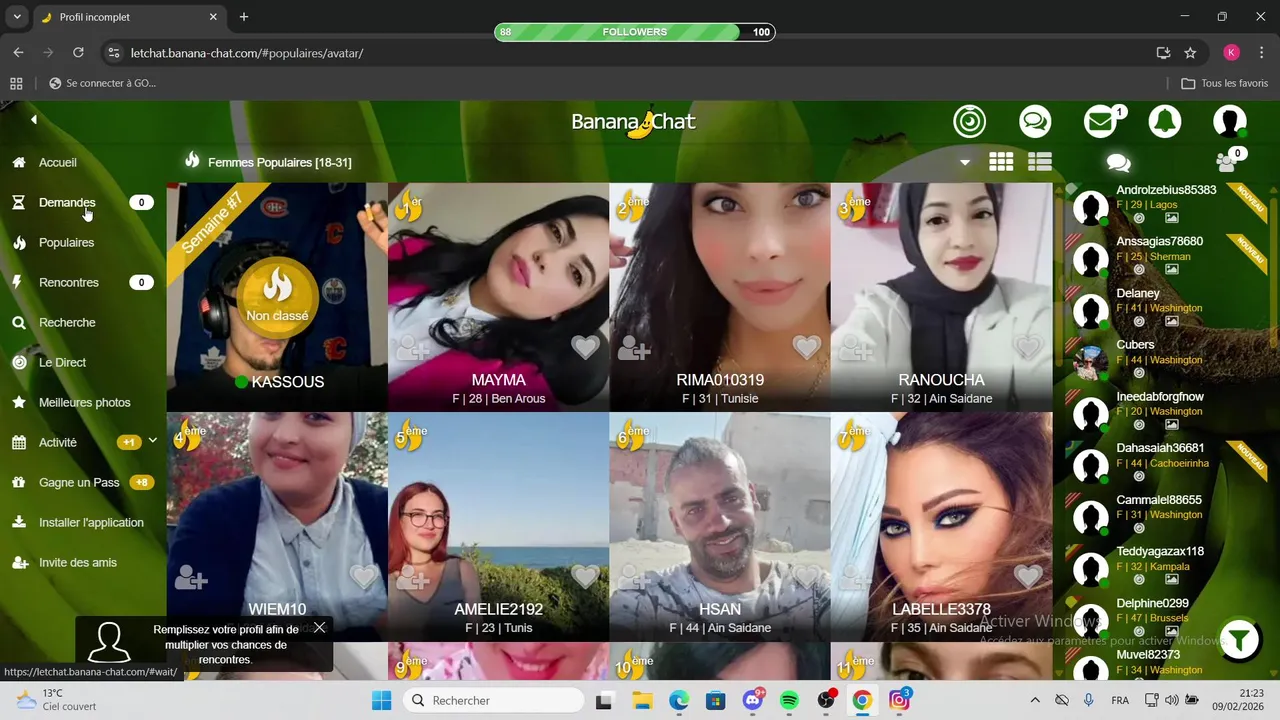This screenshot has height=720, width=1280.
Task: Open the Tous les favoris folder
Action: 1225,83
